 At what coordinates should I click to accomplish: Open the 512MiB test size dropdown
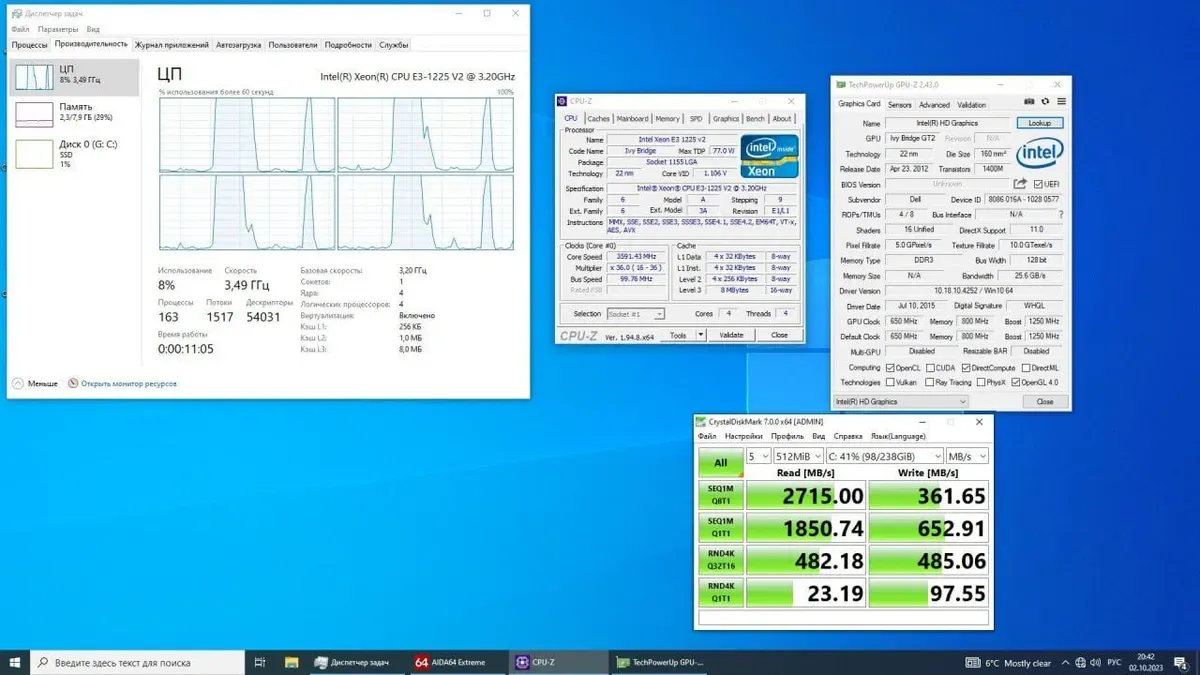tap(797, 456)
